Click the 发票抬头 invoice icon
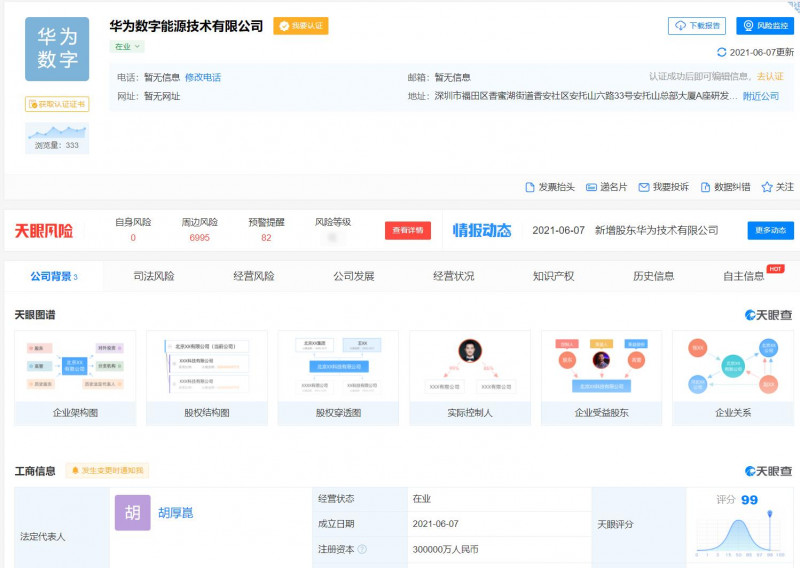 coord(531,187)
